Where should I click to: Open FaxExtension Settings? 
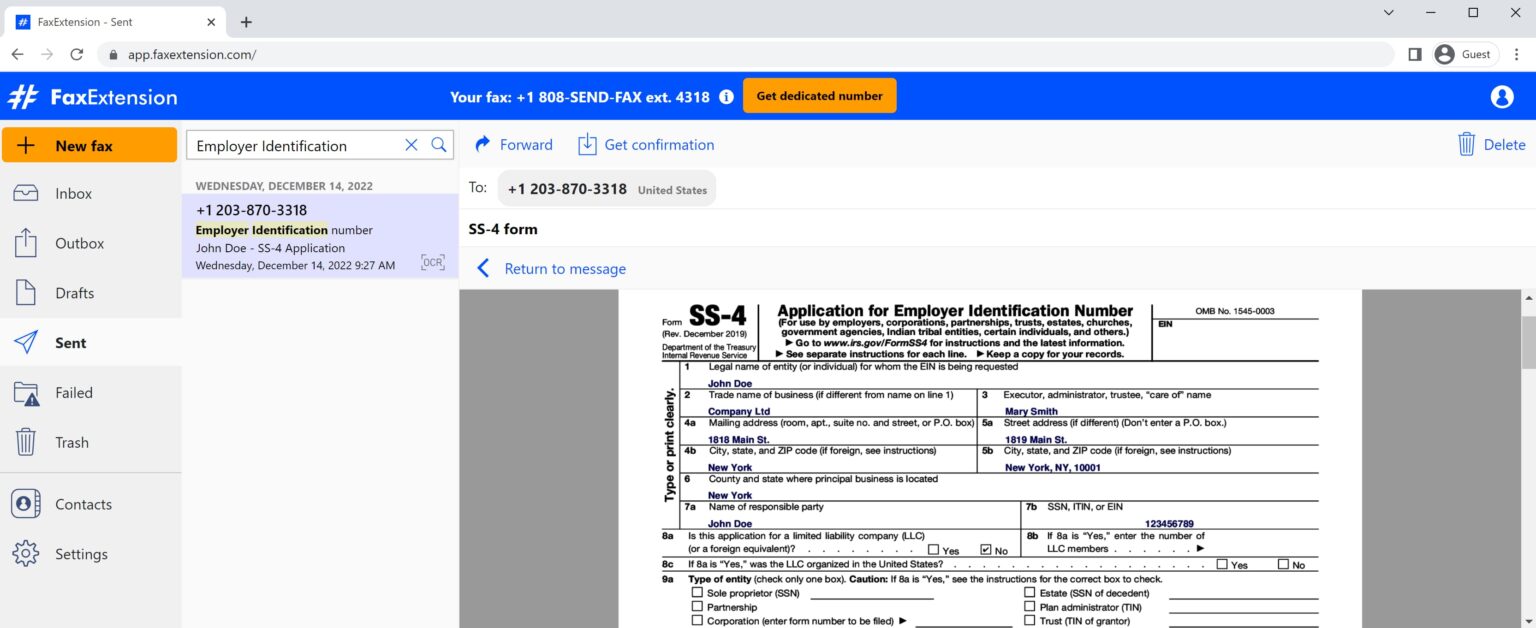pos(81,553)
